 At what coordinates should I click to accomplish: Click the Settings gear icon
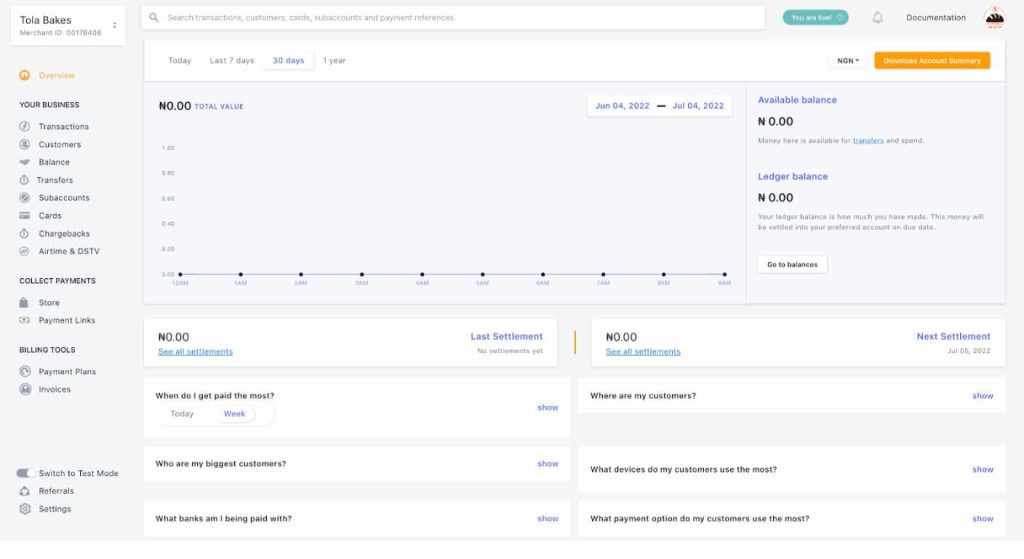25,509
